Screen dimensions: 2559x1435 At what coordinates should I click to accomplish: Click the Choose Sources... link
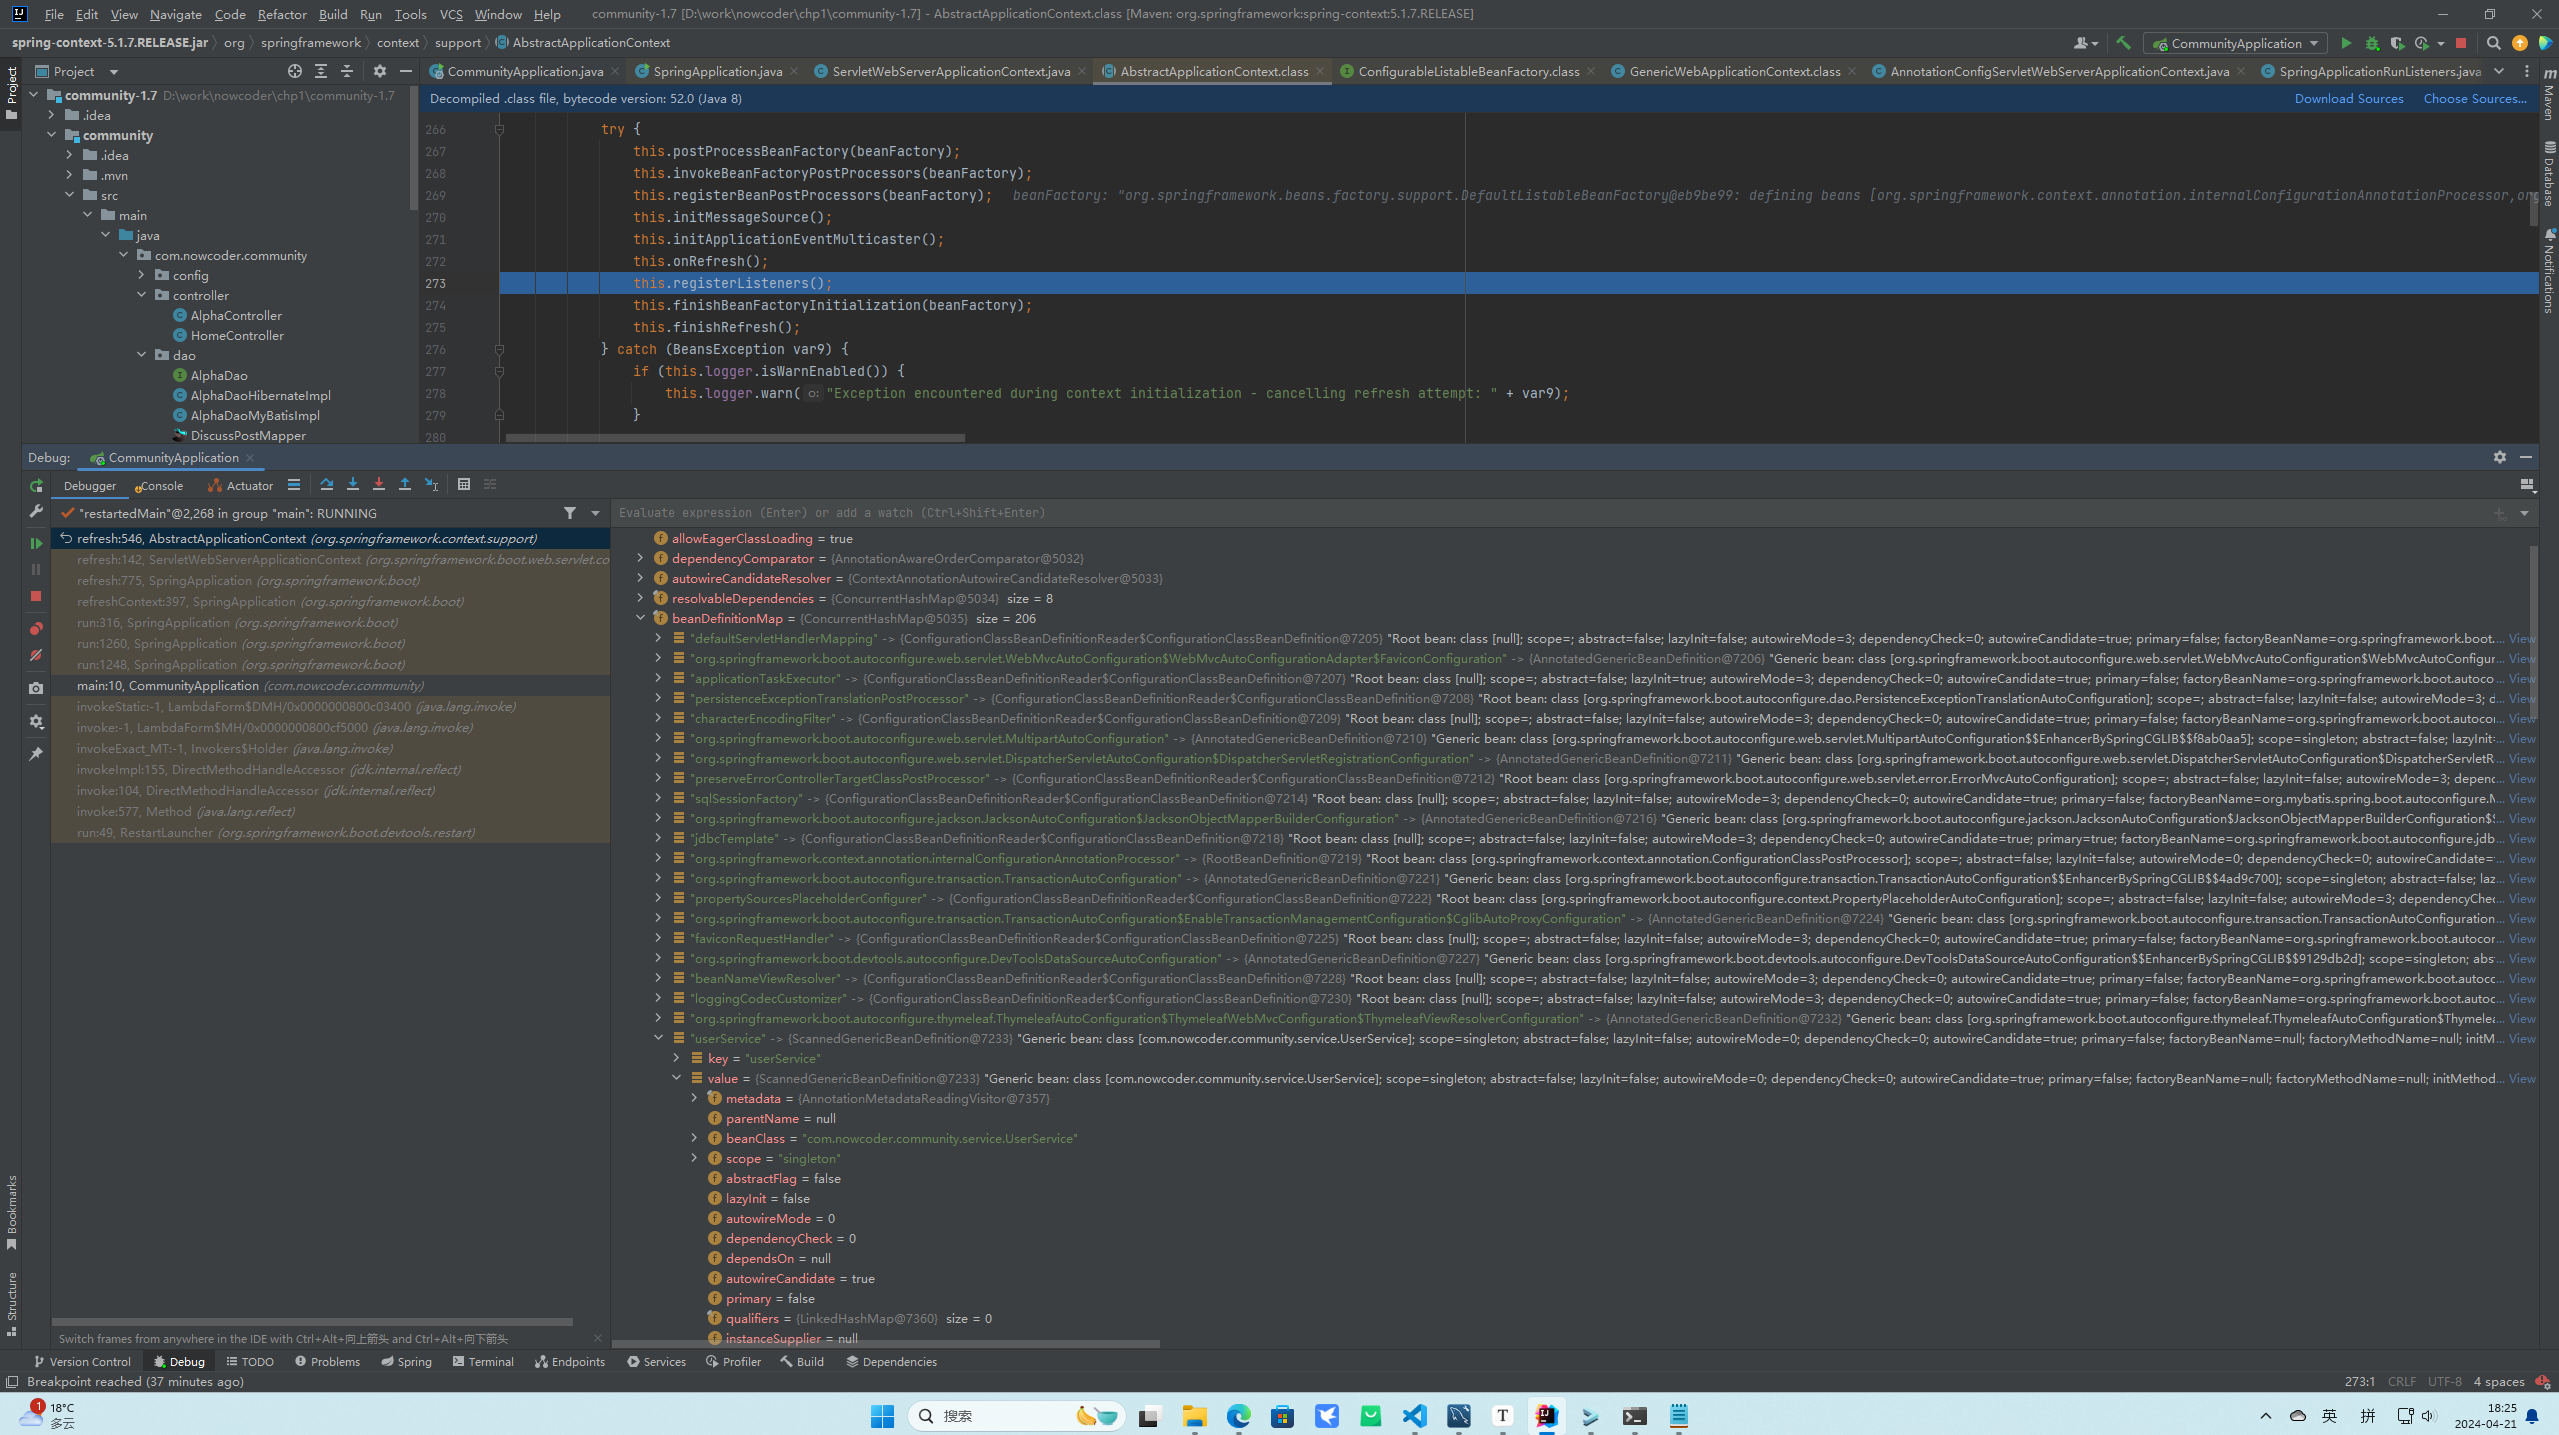pos(2475,98)
